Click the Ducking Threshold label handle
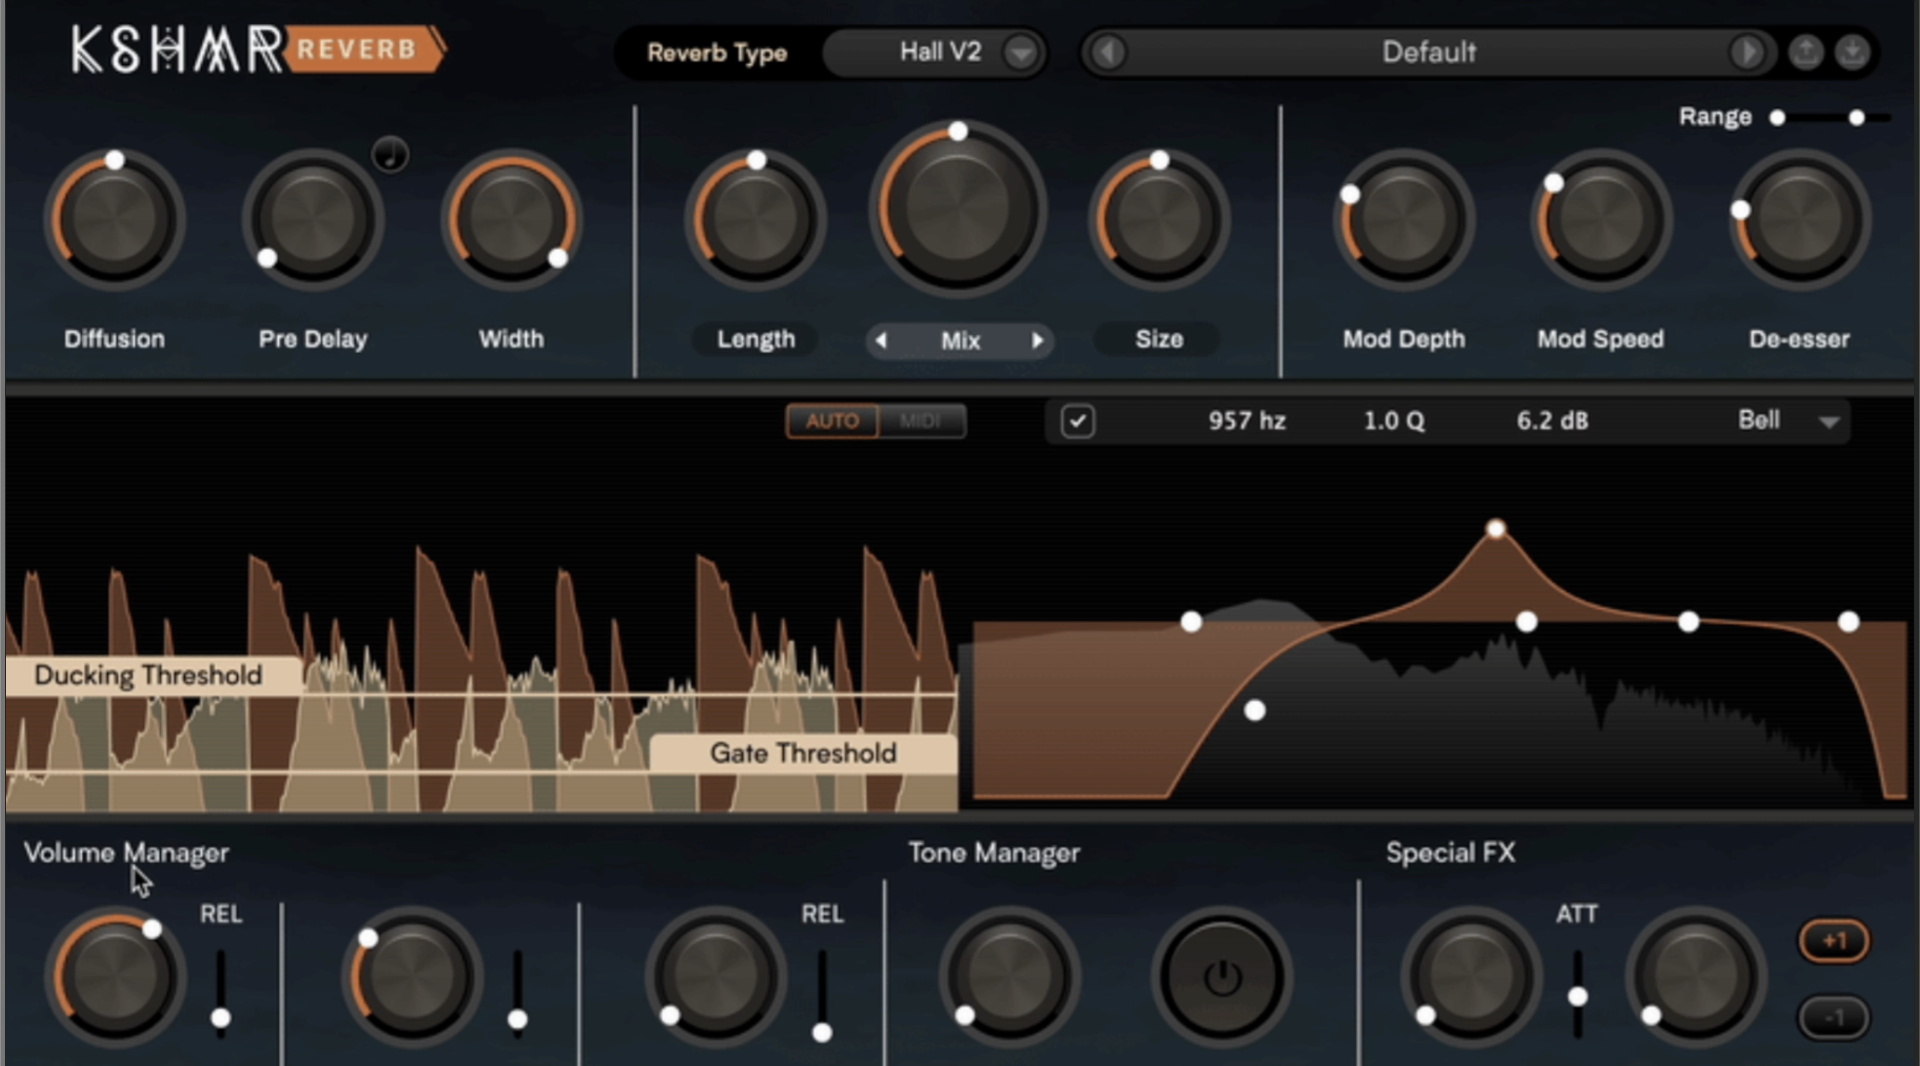The height and width of the screenshot is (1066, 1920). click(x=153, y=675)
